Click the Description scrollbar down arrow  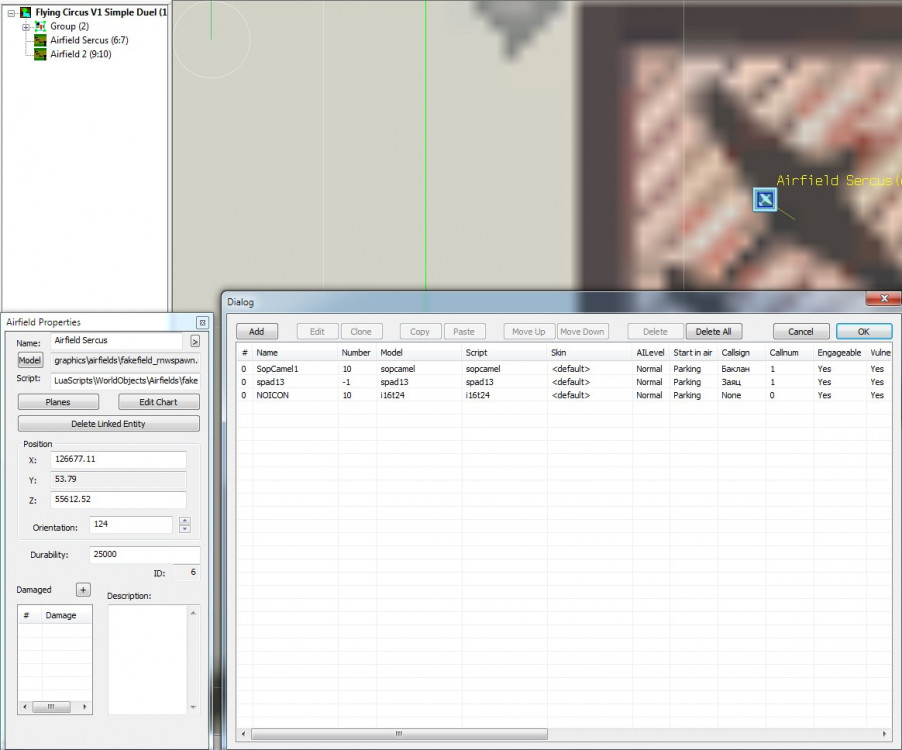[x=193, y=707]
